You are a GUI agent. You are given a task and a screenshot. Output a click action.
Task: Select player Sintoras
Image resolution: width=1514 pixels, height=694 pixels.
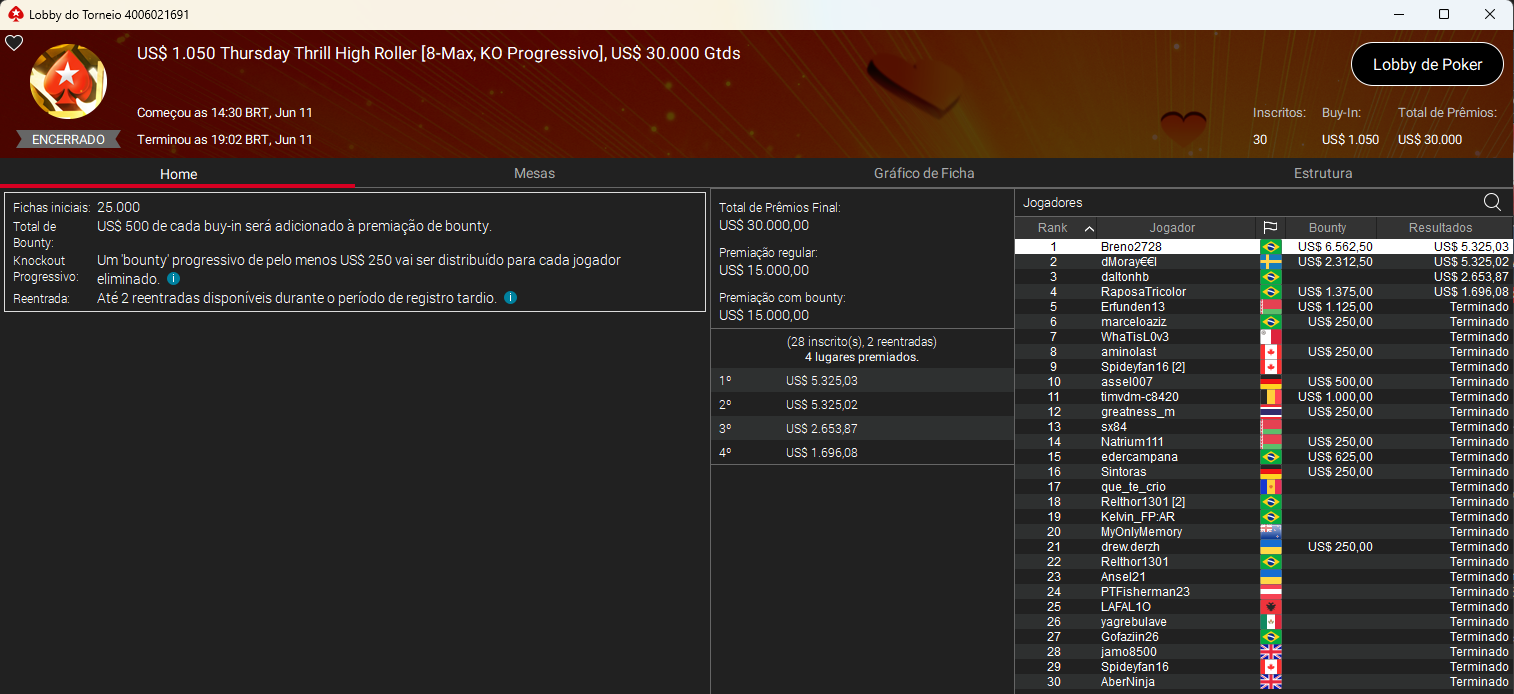pyautogui.click(x=1263, y=471)
